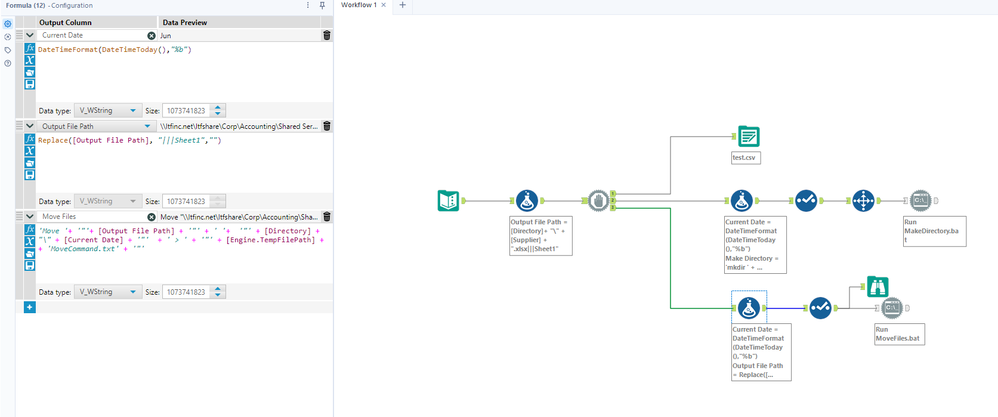Grab the drag handle of Move Files expression

tap(18, 216)
